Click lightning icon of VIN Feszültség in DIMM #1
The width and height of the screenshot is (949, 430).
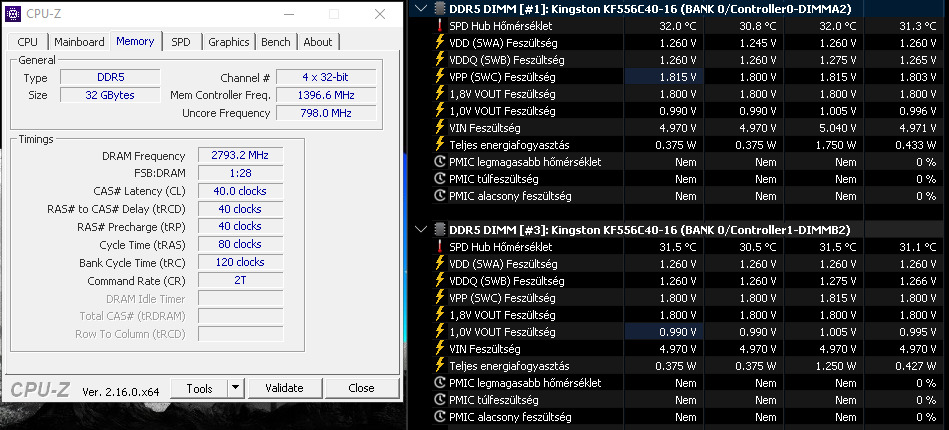[x=440, y=127]
